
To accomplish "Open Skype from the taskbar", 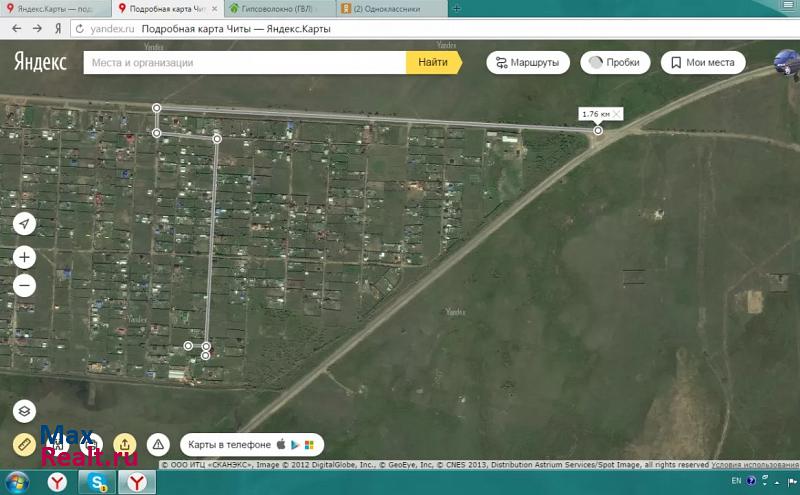I will point(98,483).
